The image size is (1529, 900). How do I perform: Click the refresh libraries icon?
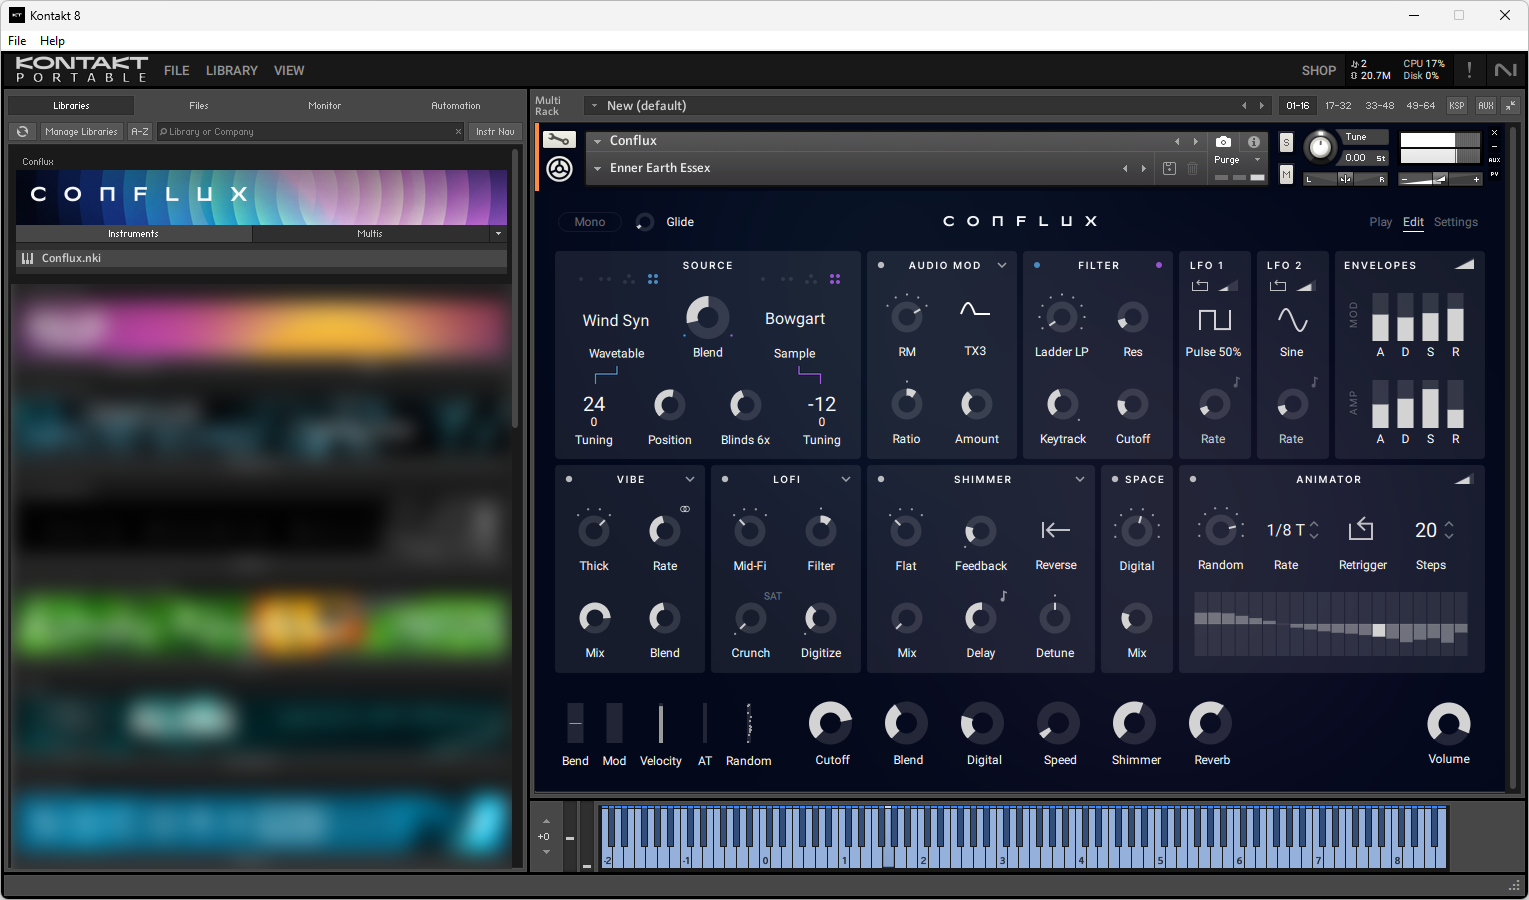(22, 132)
